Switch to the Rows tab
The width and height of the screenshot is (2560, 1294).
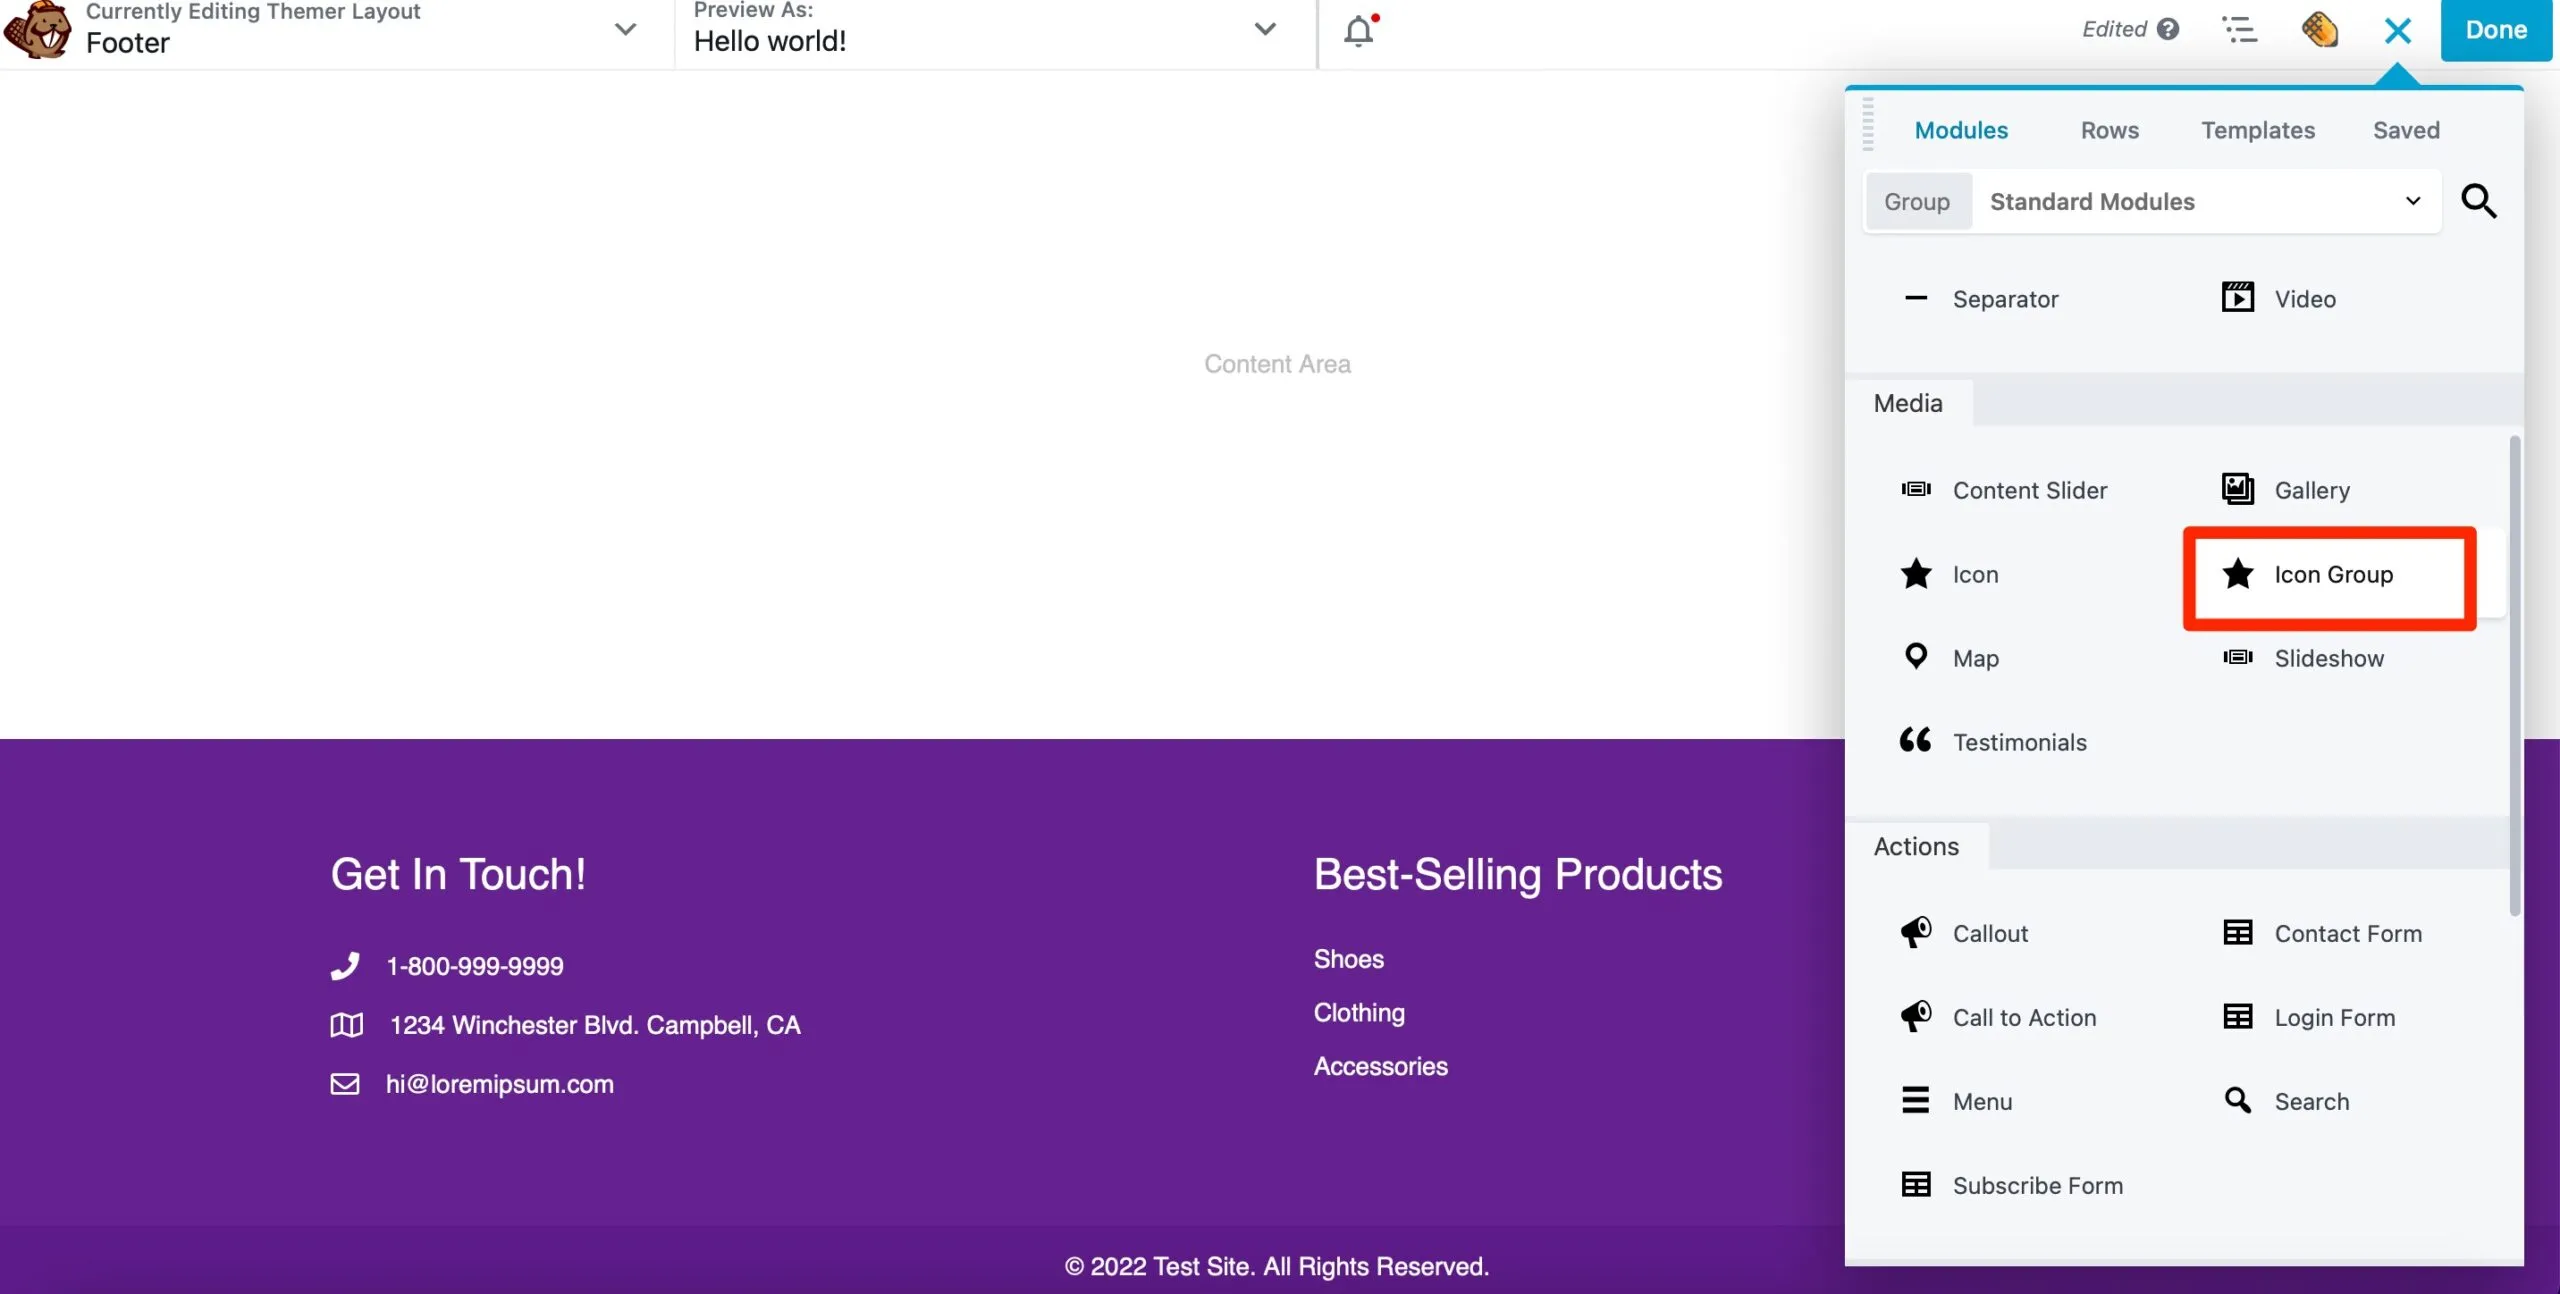point(2110,130)
